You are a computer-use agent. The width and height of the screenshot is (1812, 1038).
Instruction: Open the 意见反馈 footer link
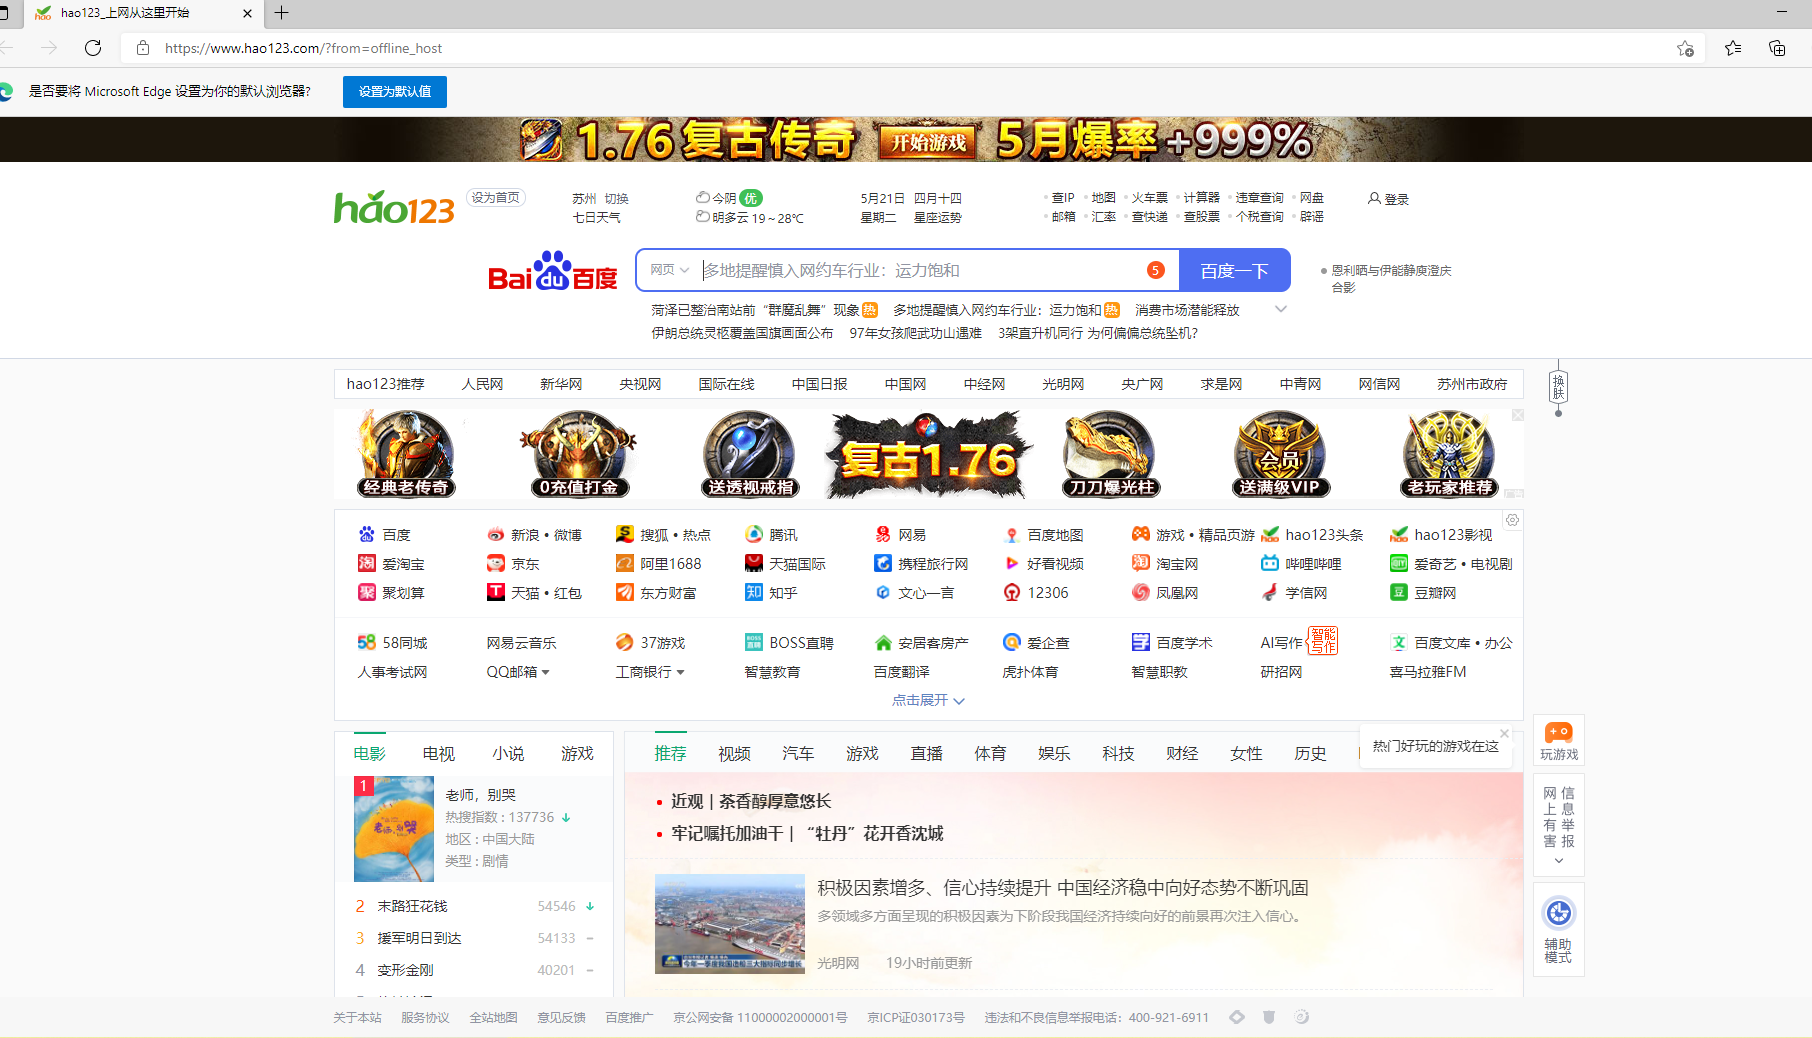click(x=561, y=1017)
